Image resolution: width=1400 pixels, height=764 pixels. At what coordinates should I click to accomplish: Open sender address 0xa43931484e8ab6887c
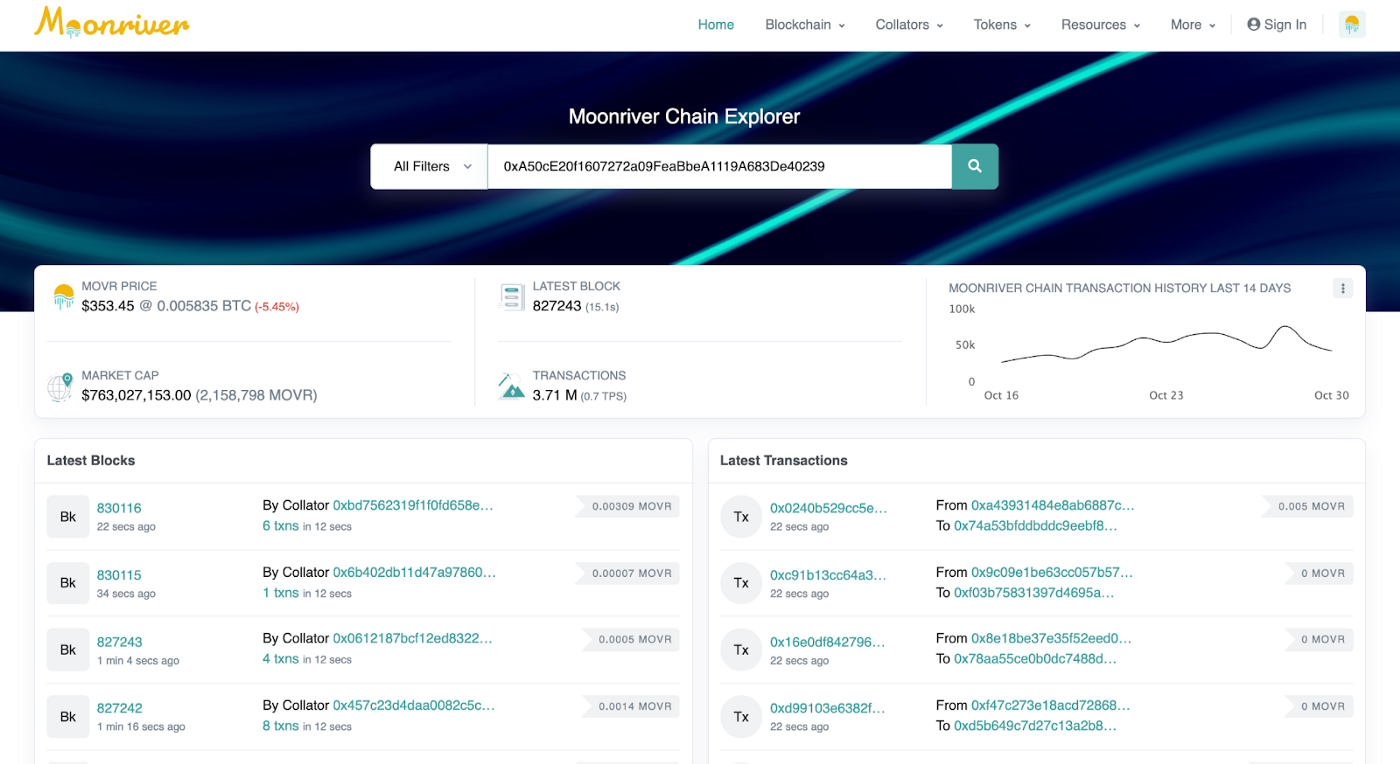(x=1053, y=505)
